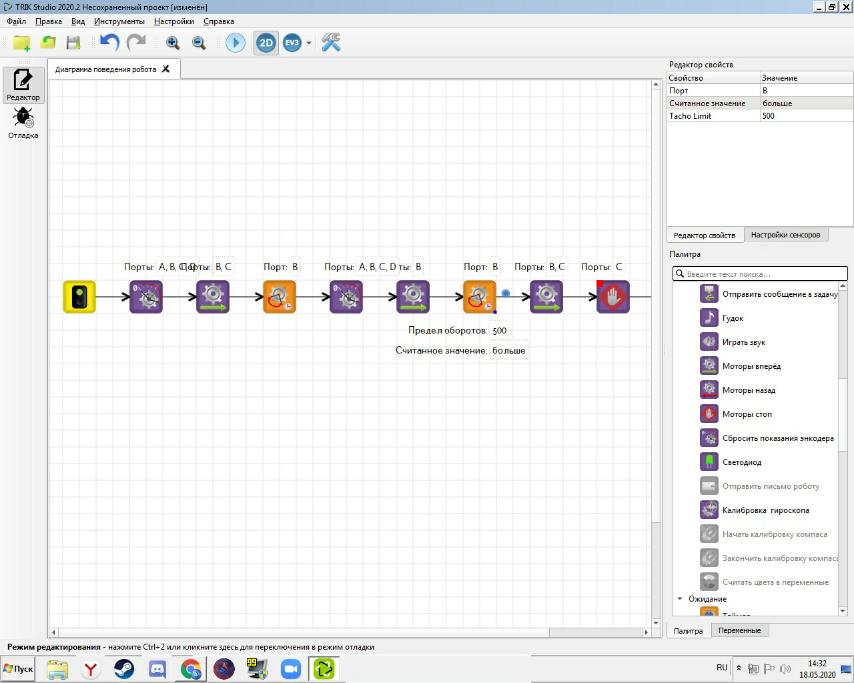
Task: Click the zoom out magnifier icon
Action: pos(199,42)
